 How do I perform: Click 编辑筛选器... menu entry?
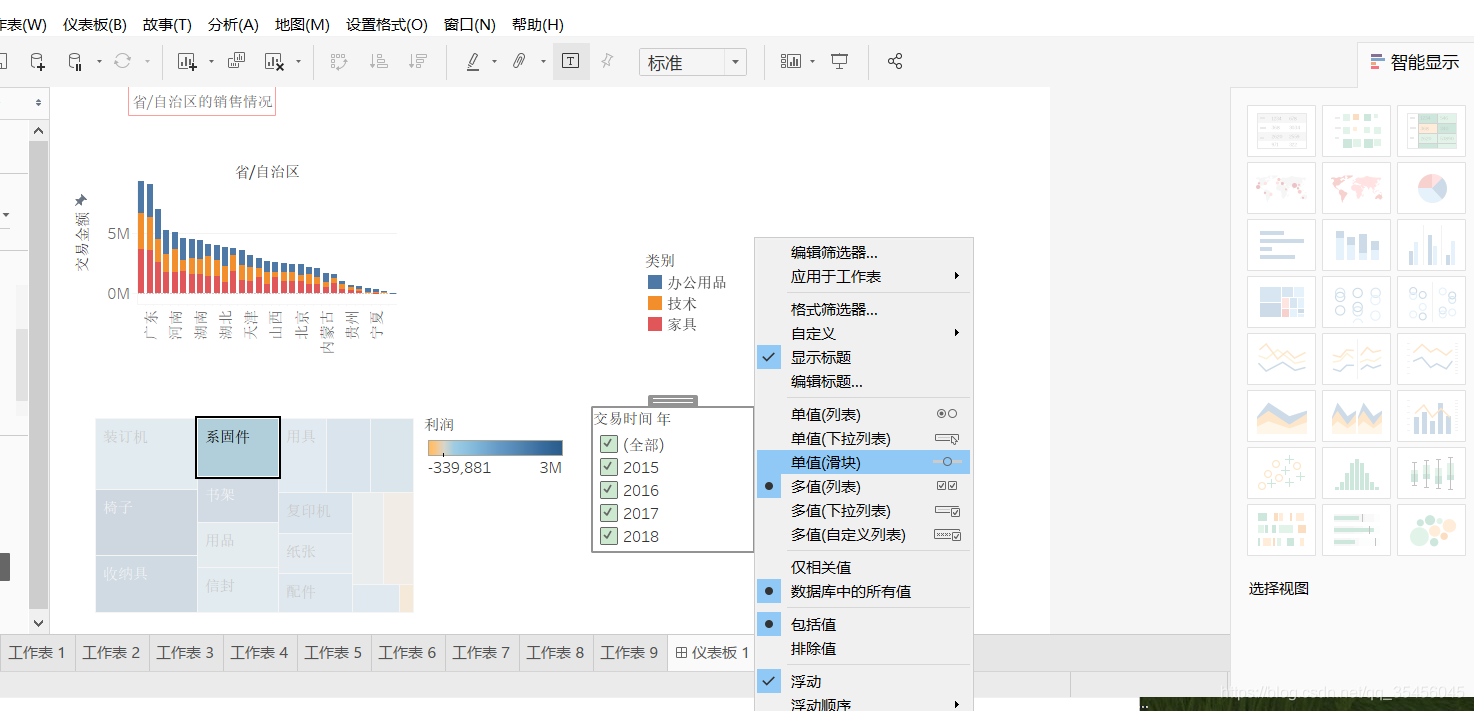tap(863, 252)
